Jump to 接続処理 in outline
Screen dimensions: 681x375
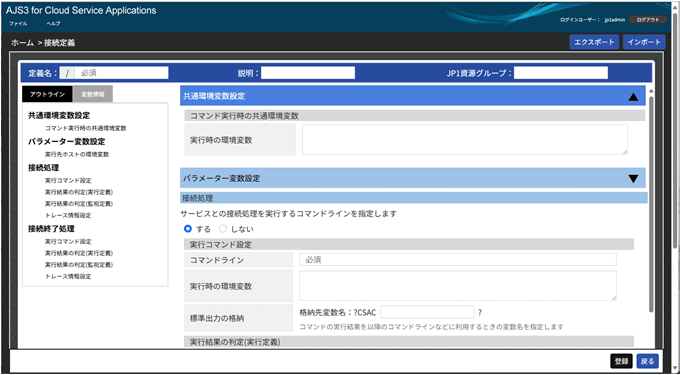[43, 168]
